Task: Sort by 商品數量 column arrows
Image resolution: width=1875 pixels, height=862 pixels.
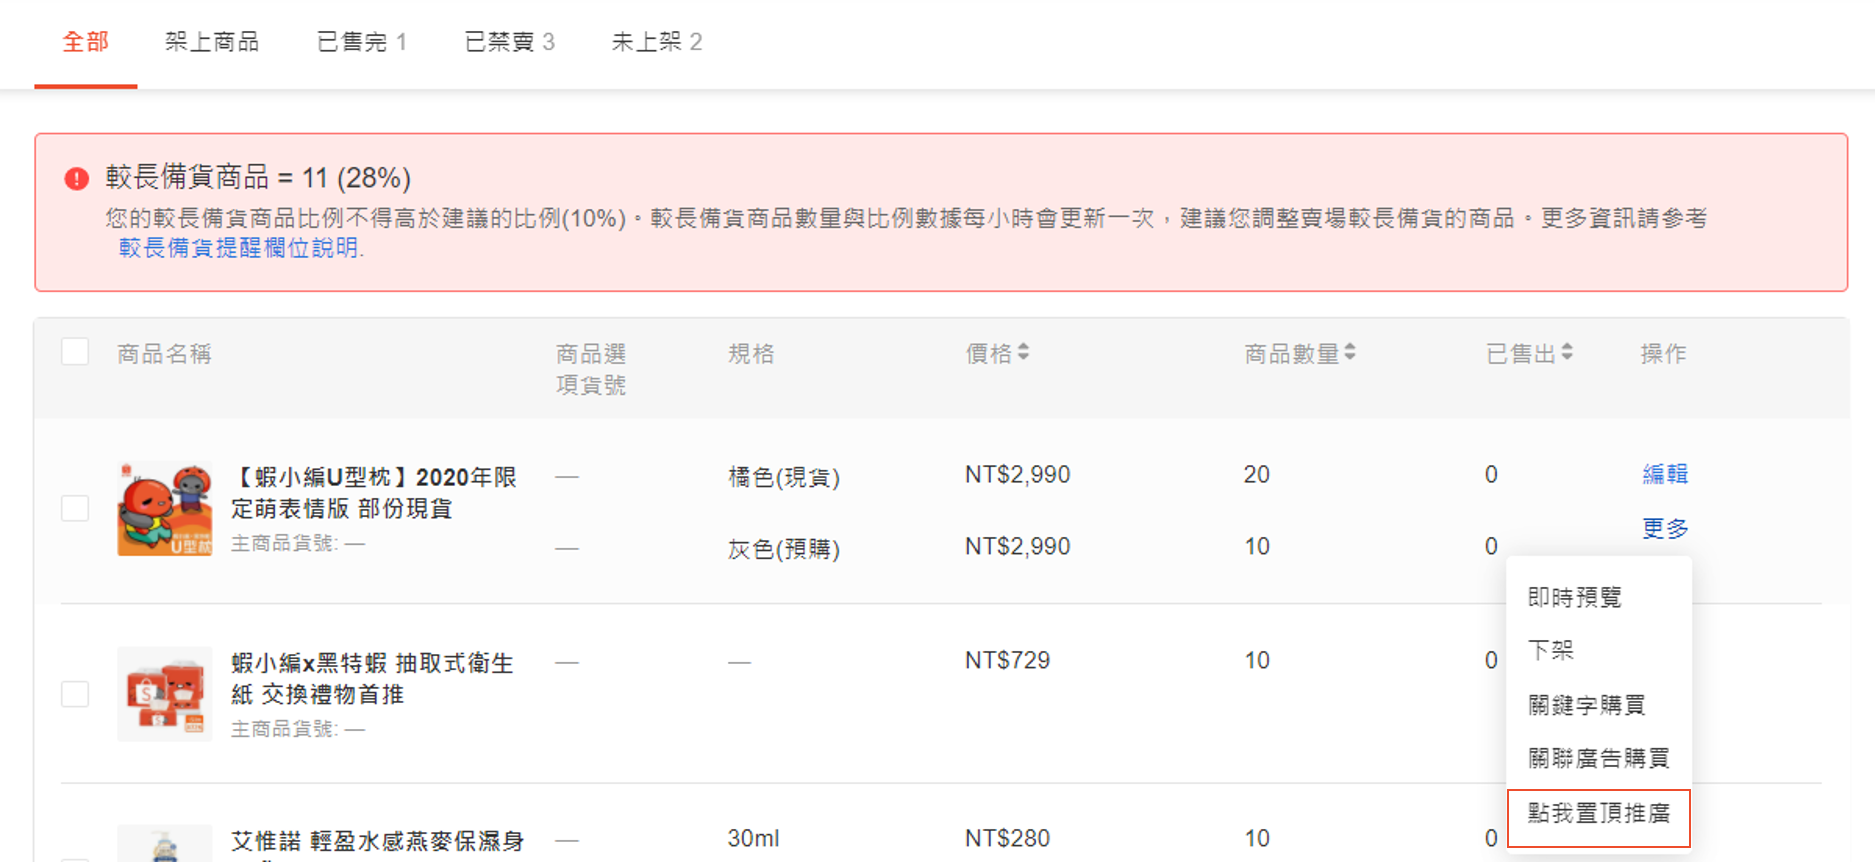Action: [x=1350, y=352]
